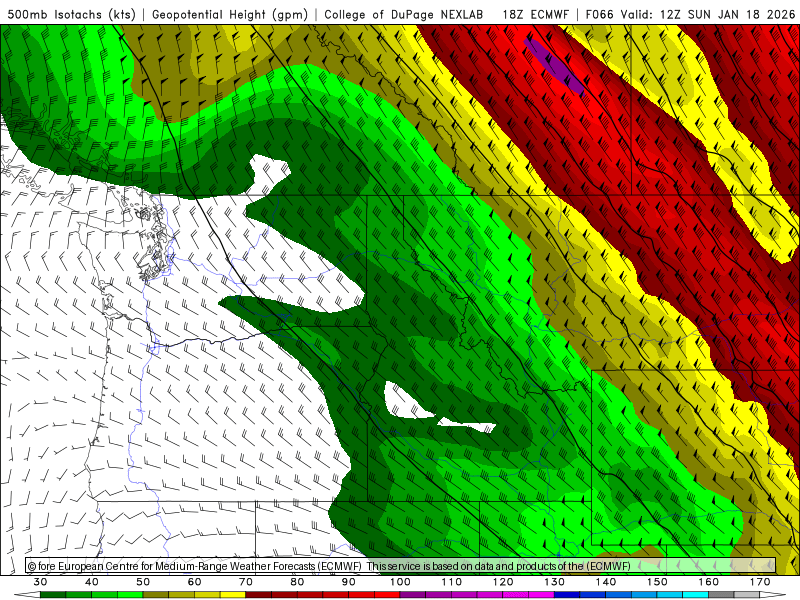Click the purple swatch starting at 100
Viewport: 800px width, 600px height.
pos(413,595)
